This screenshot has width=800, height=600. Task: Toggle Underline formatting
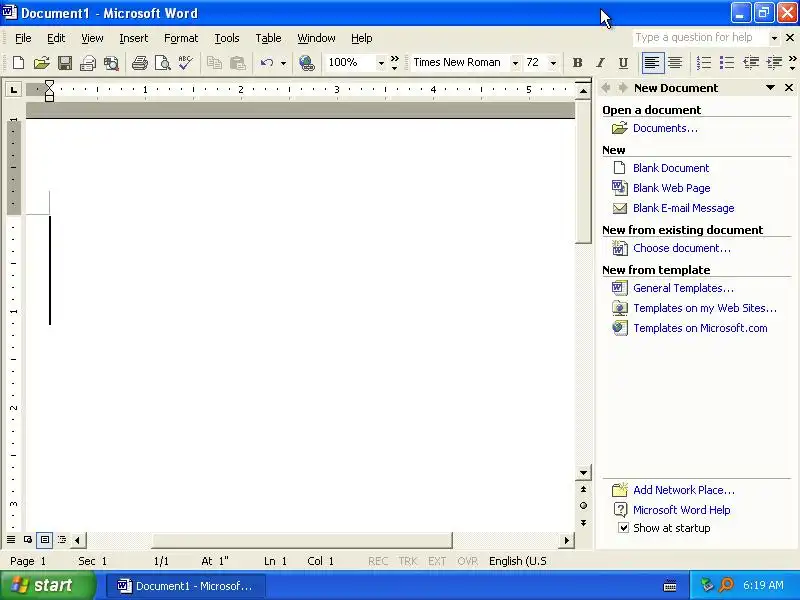point(623,63)
